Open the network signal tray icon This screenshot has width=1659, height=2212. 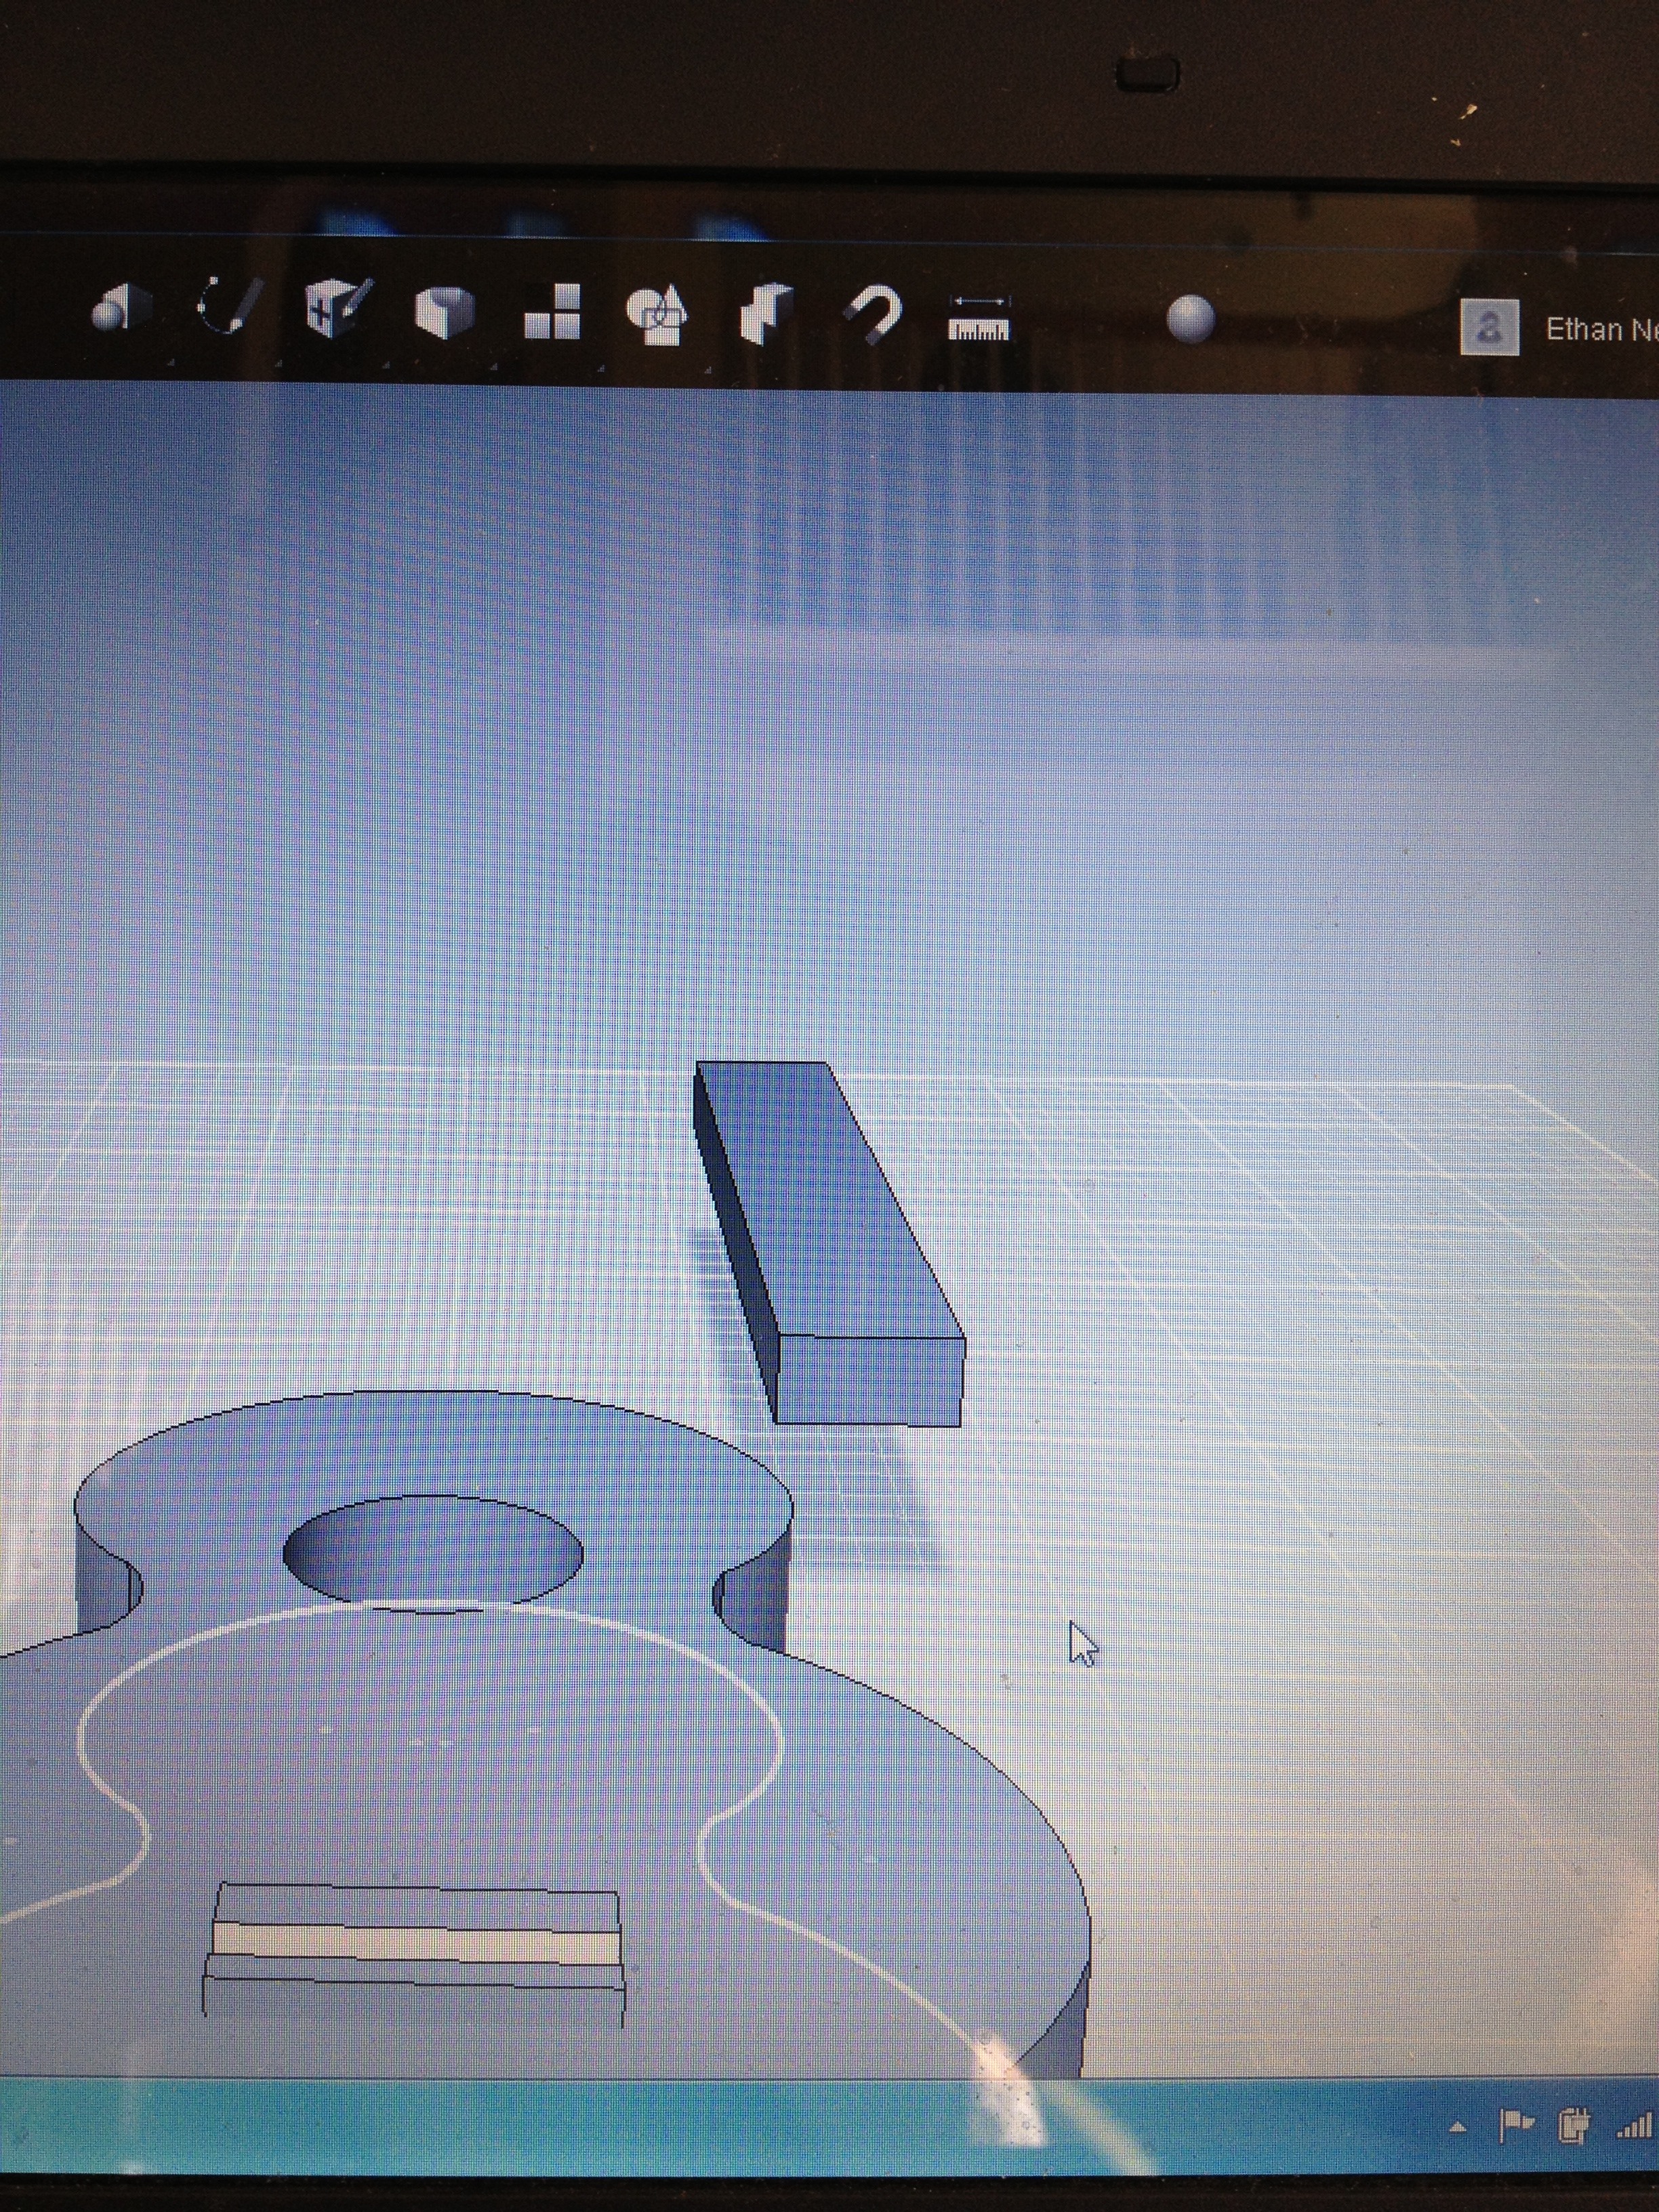(1634, 2126)
